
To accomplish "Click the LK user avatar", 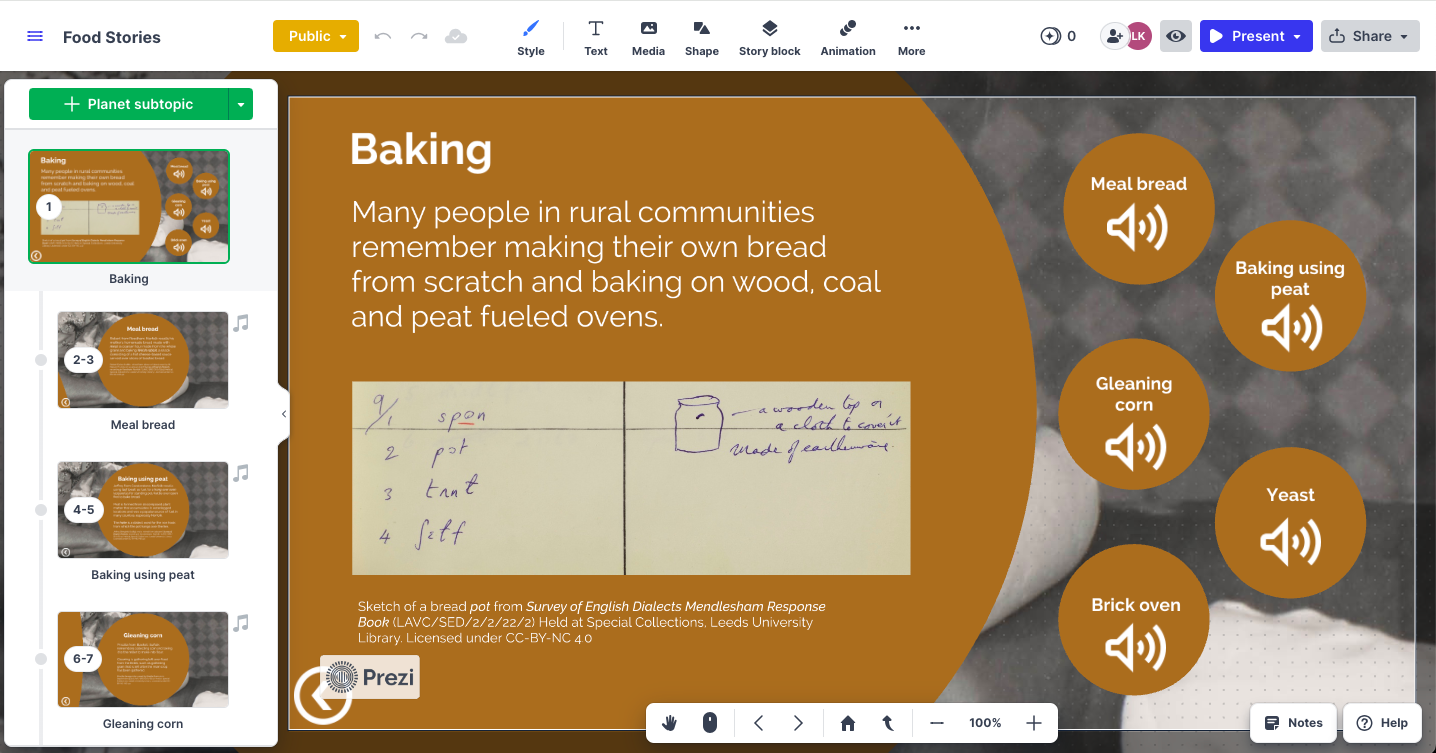I will click(x=1139, y=36).
